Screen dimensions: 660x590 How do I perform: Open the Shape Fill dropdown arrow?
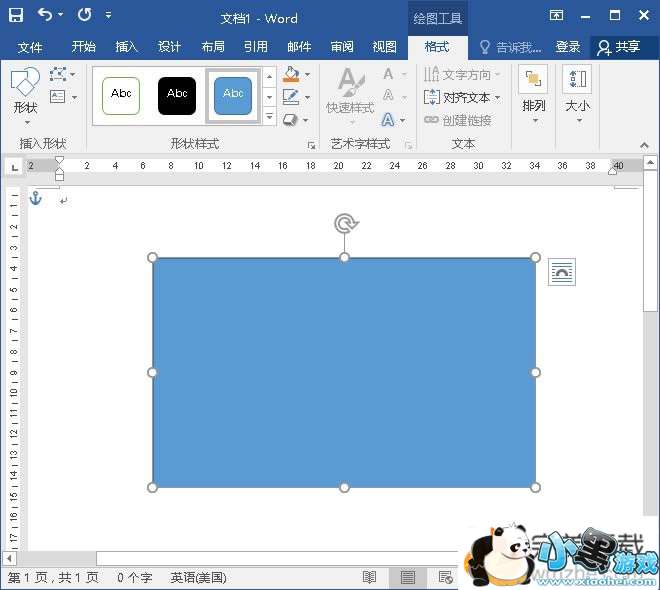click(307, 75)
